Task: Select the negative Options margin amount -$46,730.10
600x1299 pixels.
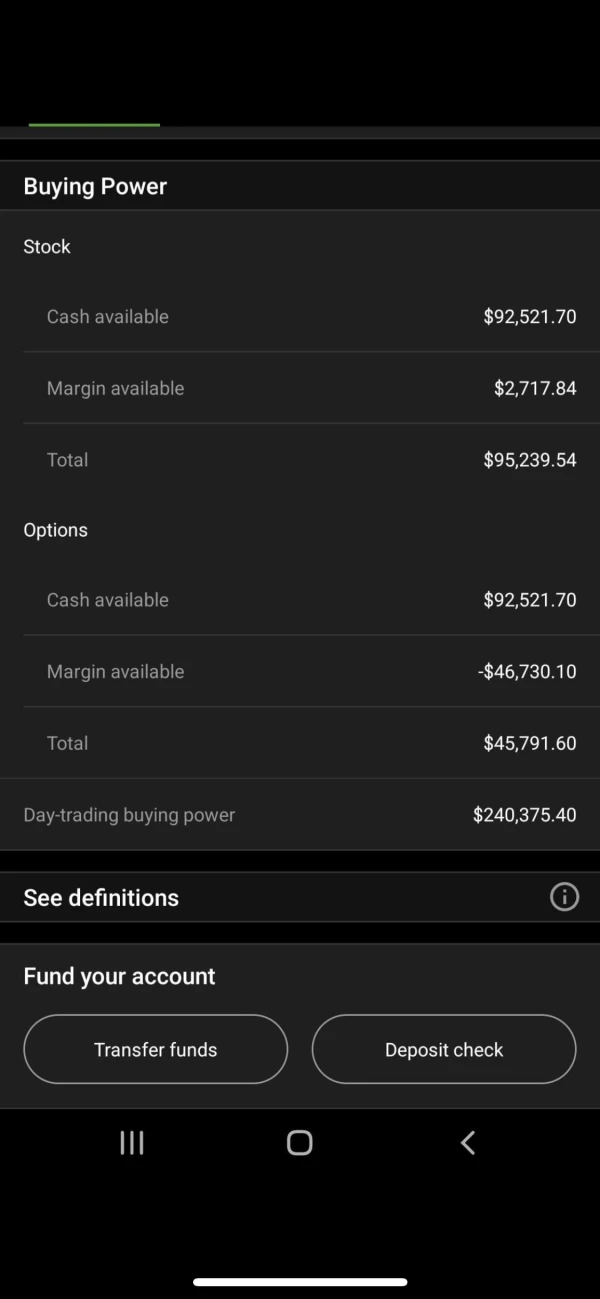Action: [527, 672]
